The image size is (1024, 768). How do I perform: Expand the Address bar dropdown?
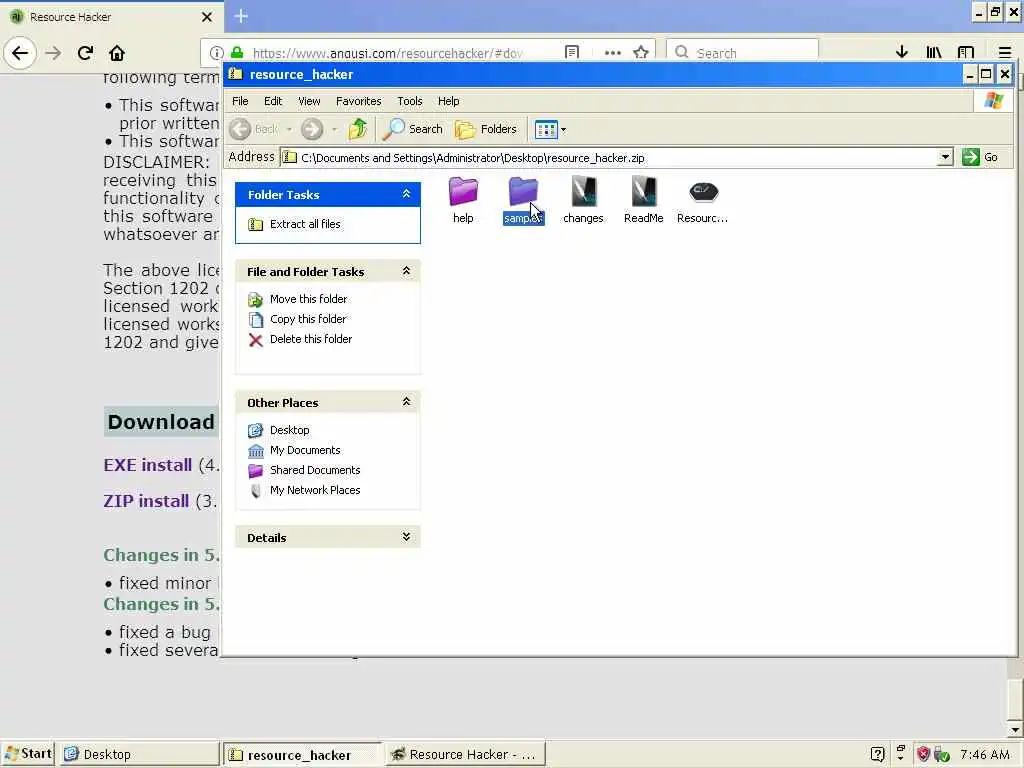click(945, 157)
